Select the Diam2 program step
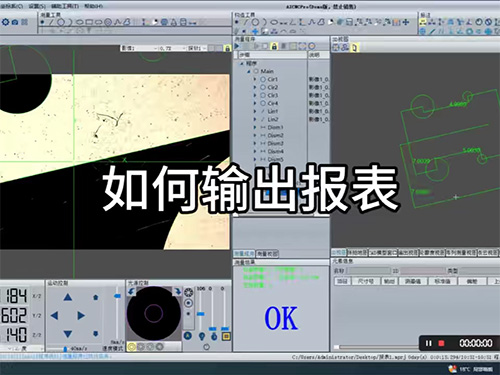 pyautogui.click(x=275, y=135)
